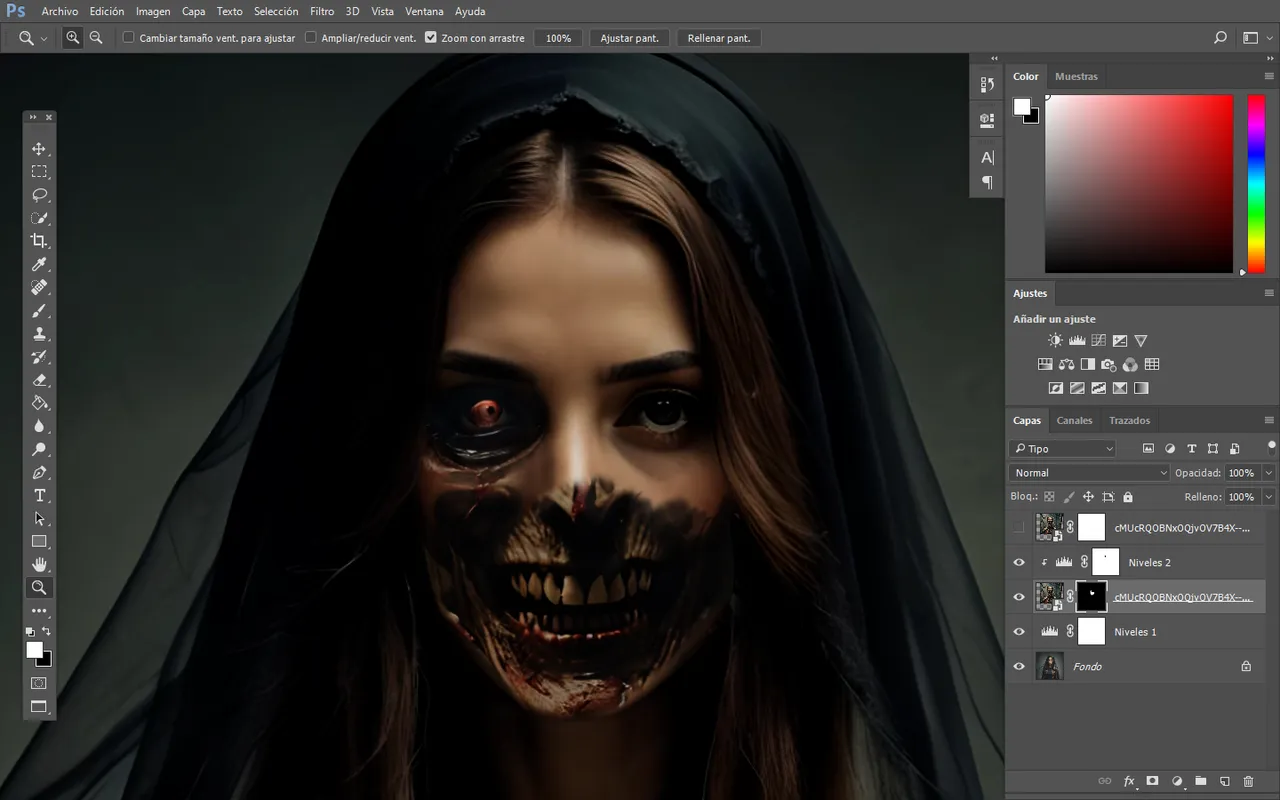Viewport: 1280px width, 800px height.
Task: Select the Horizontal Type tool
Action: 39,496
